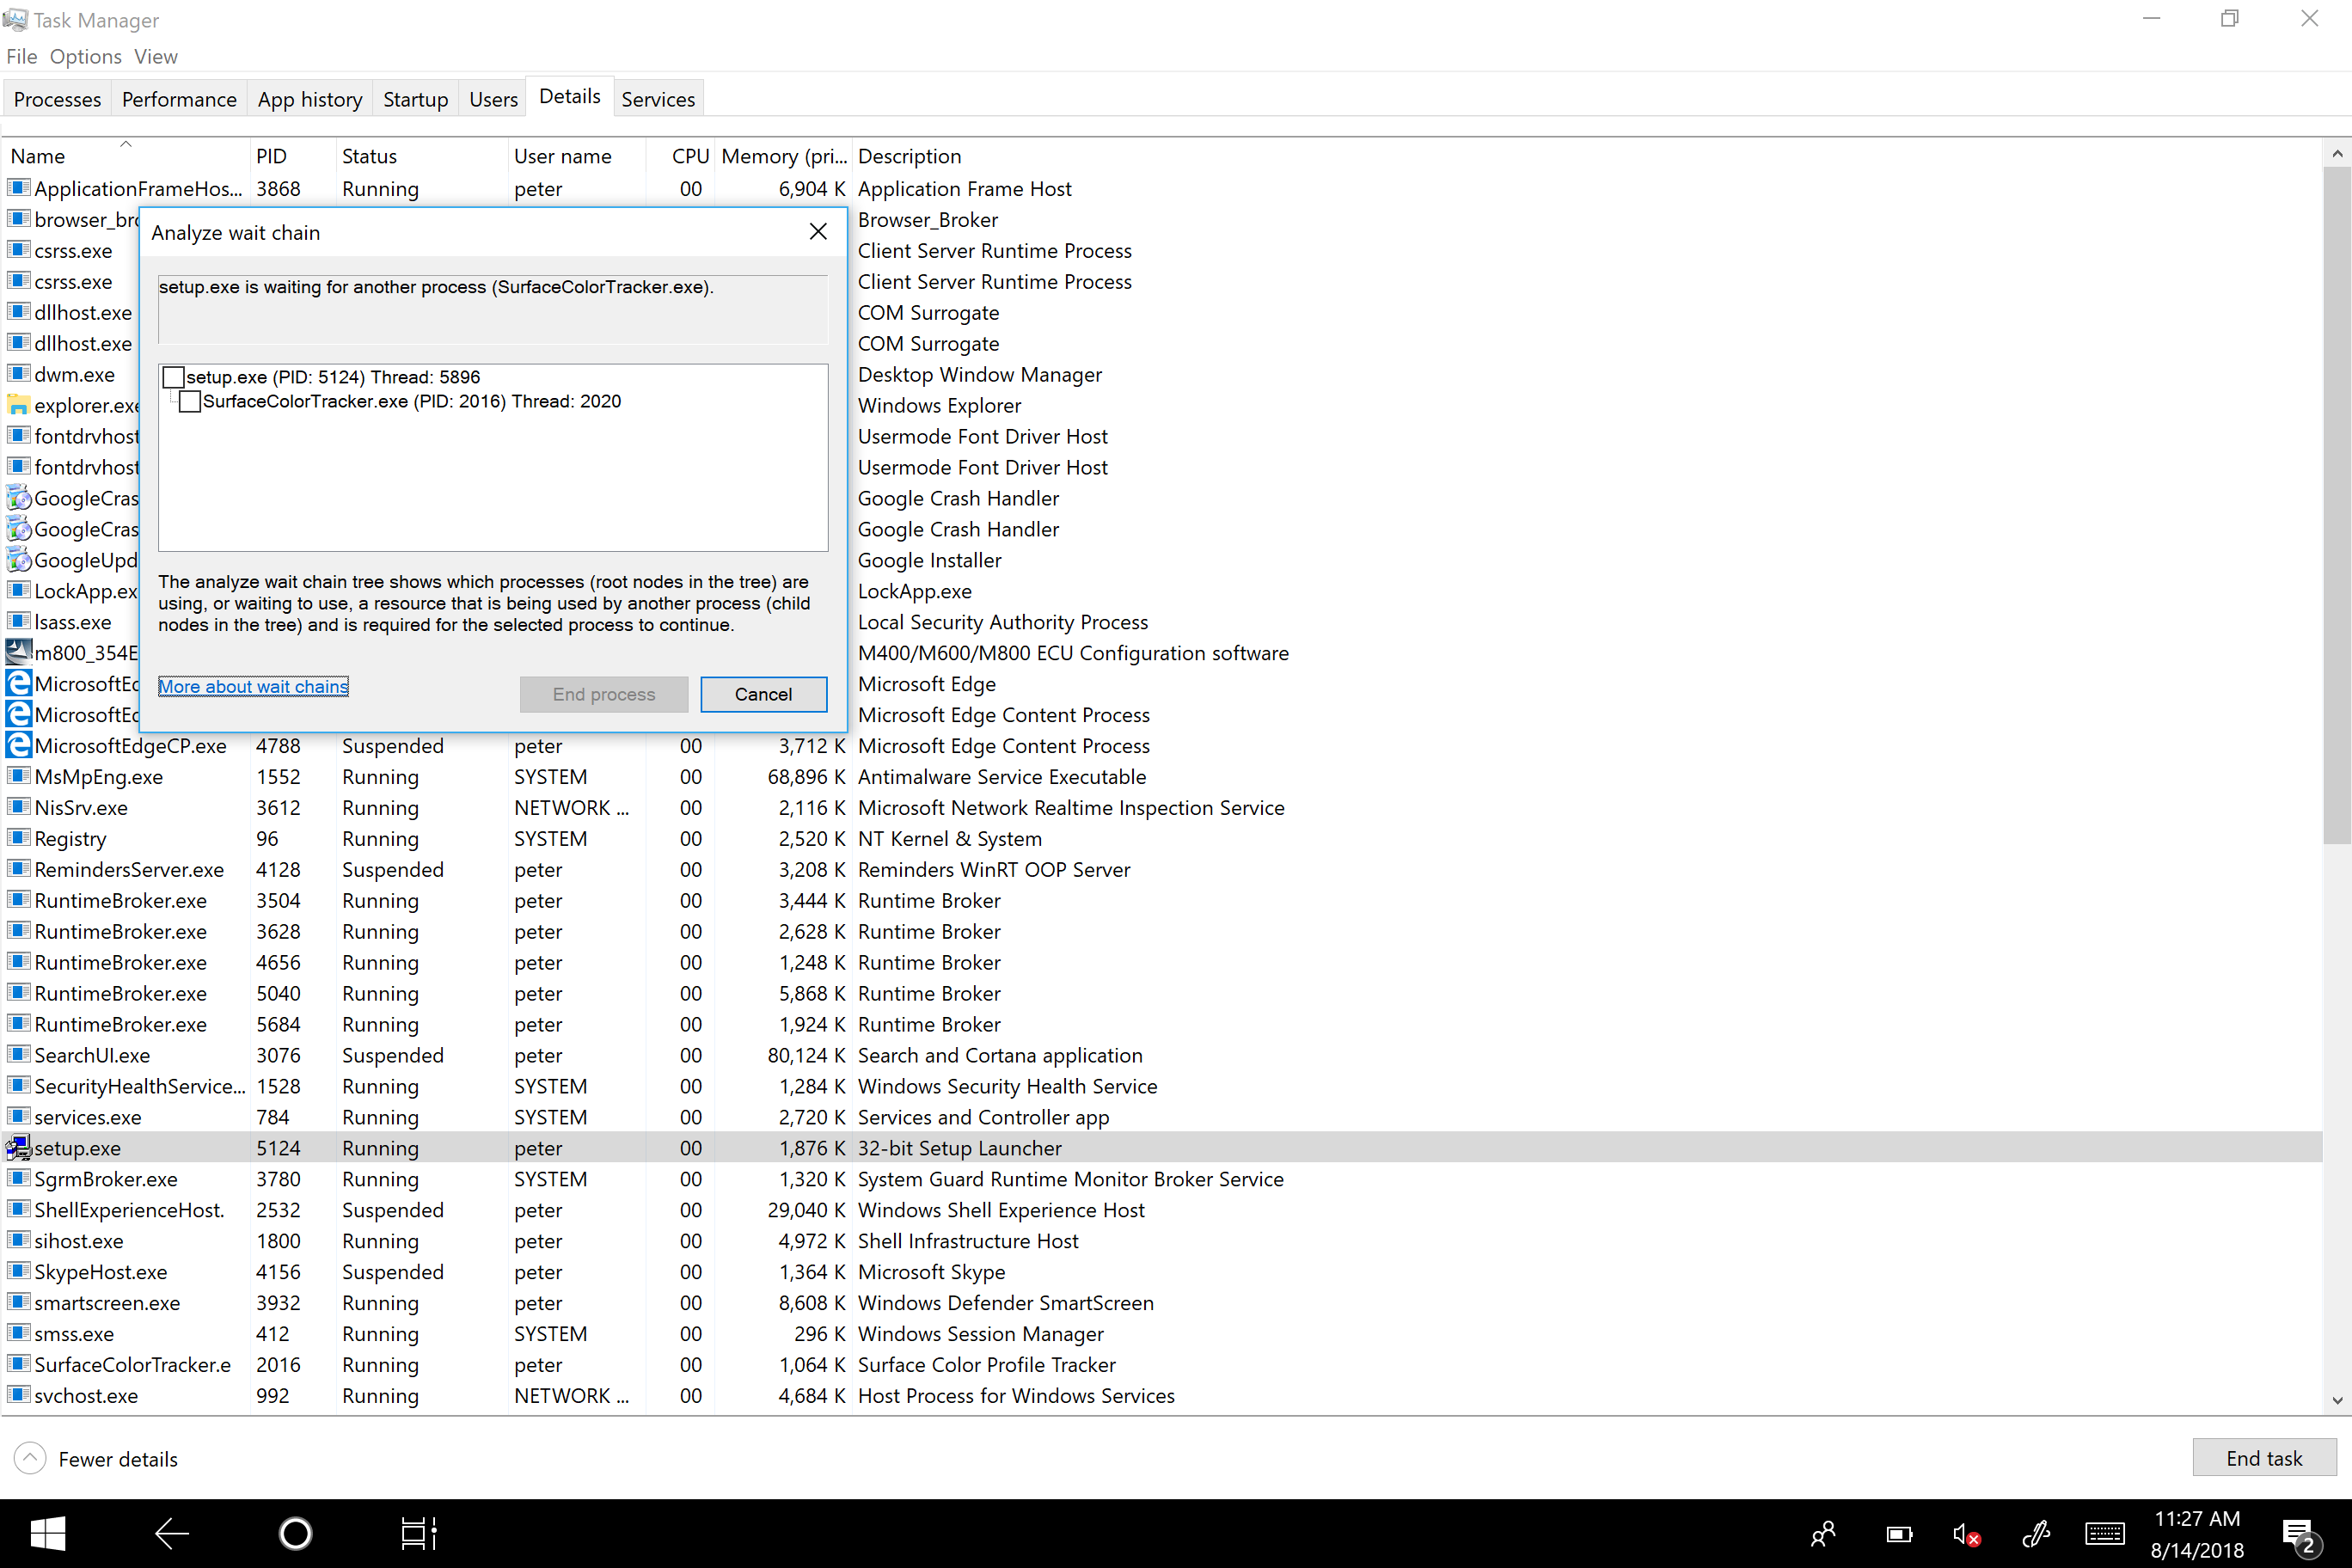Viewport: 2352px width, 1568px height.
Task: Select the RemindersServer.exe row
Action: pos(1162,869)
